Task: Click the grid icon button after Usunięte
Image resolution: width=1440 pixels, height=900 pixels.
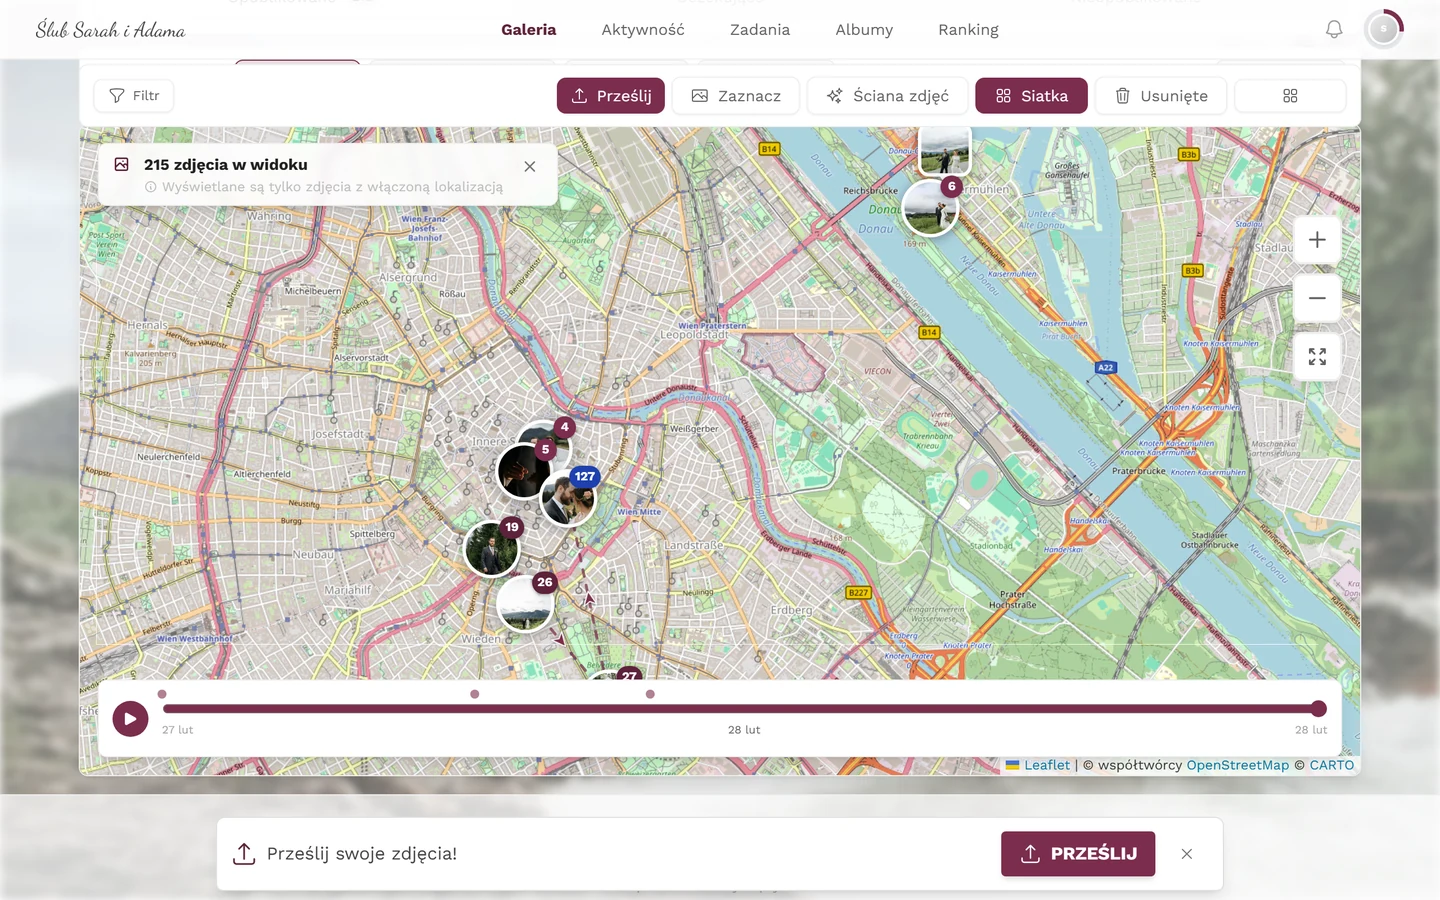Action: click(1290, 96)
